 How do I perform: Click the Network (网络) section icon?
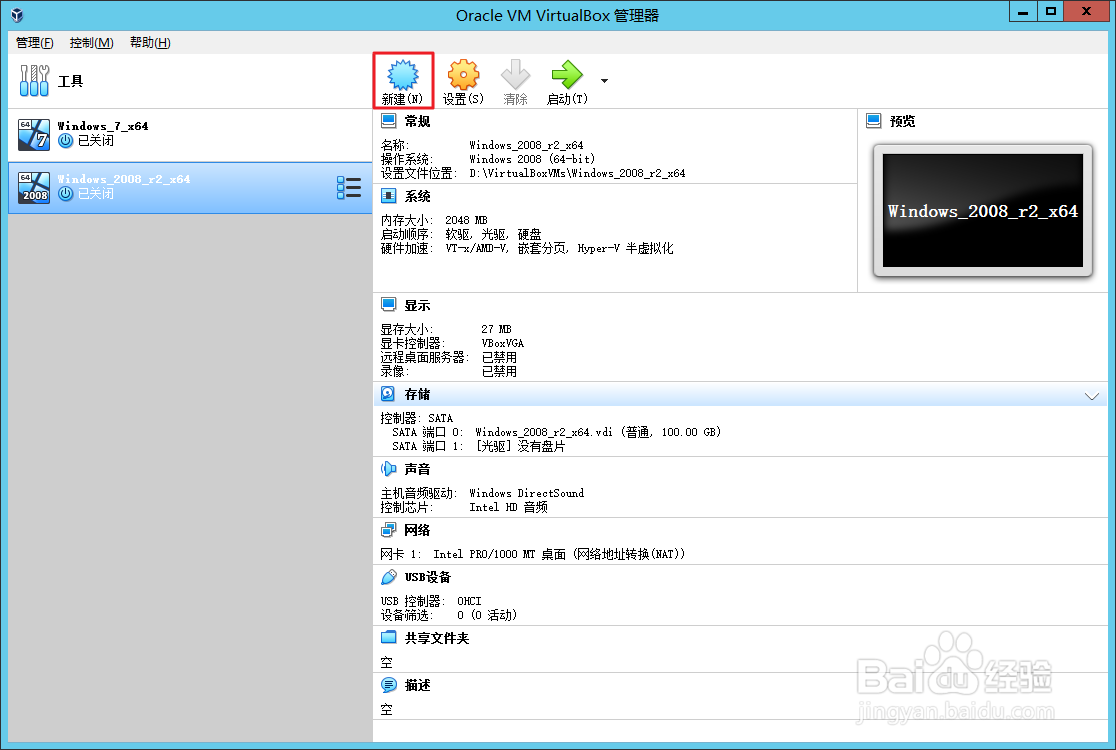click(x=389, y=530)
